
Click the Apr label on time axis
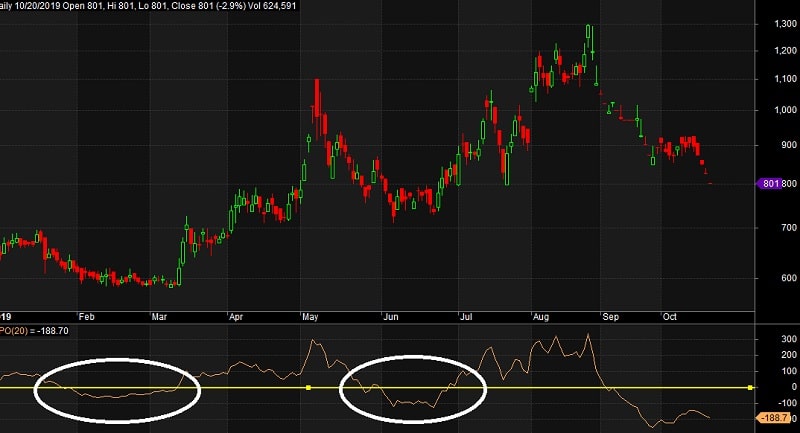pyautogui.click(x=236, y=317)
